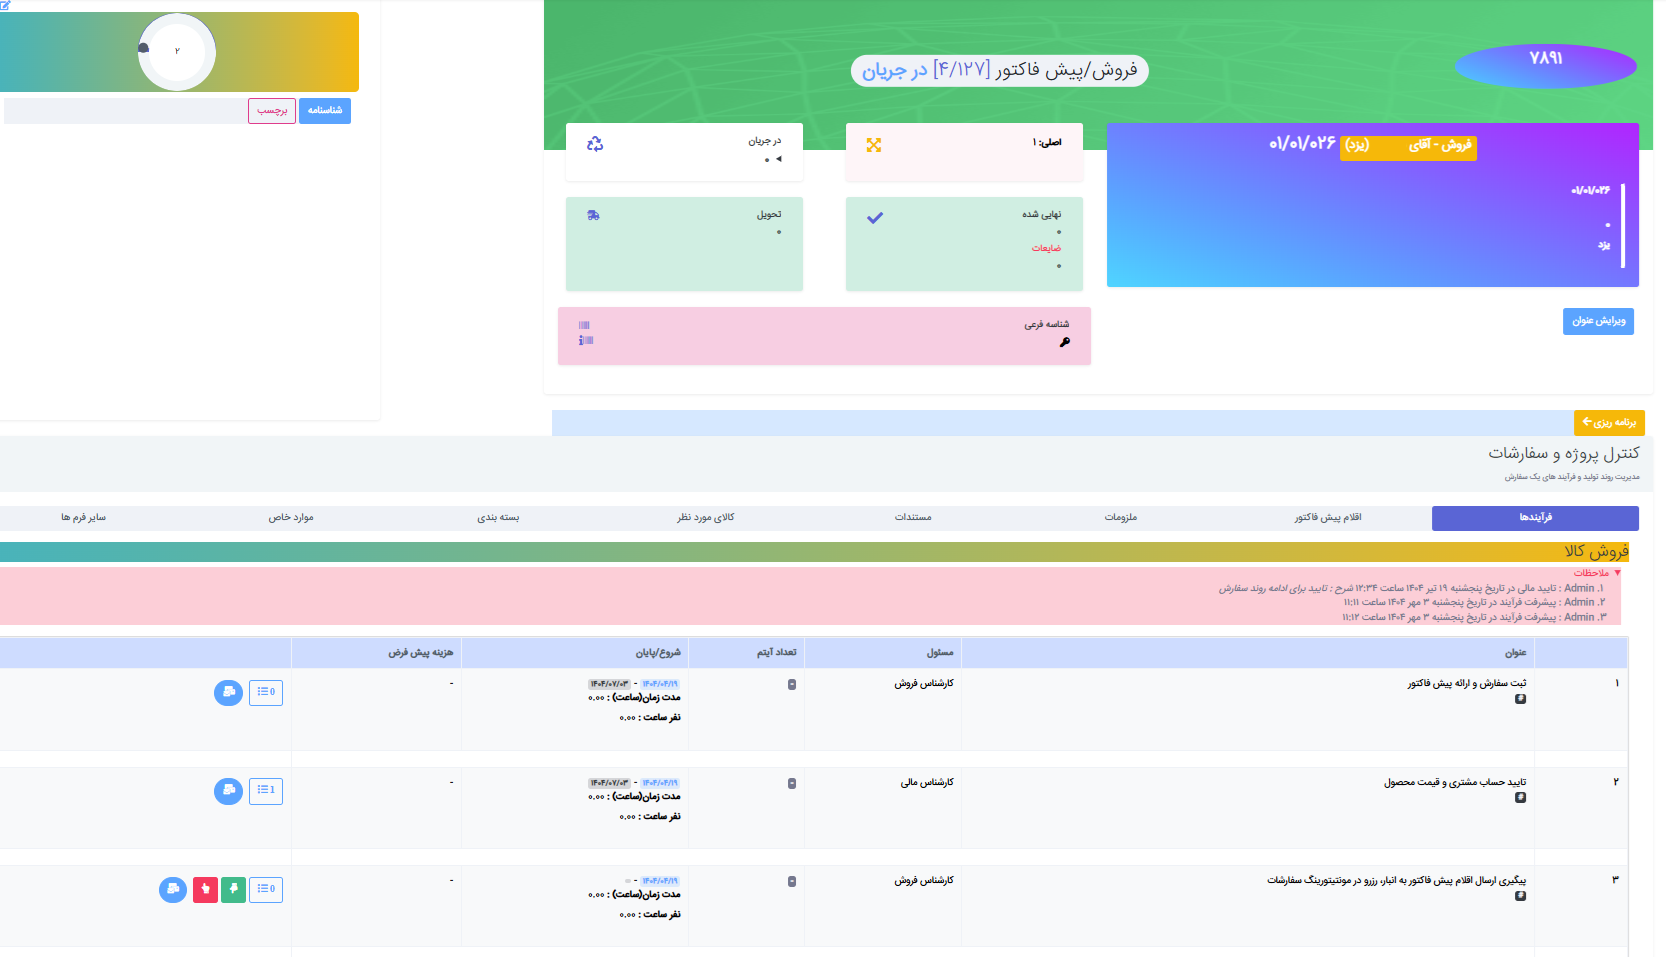This screenshot has width=1666, height=957.
Task: Expand the small arrow under در جریان
Action: pos(779,159)
